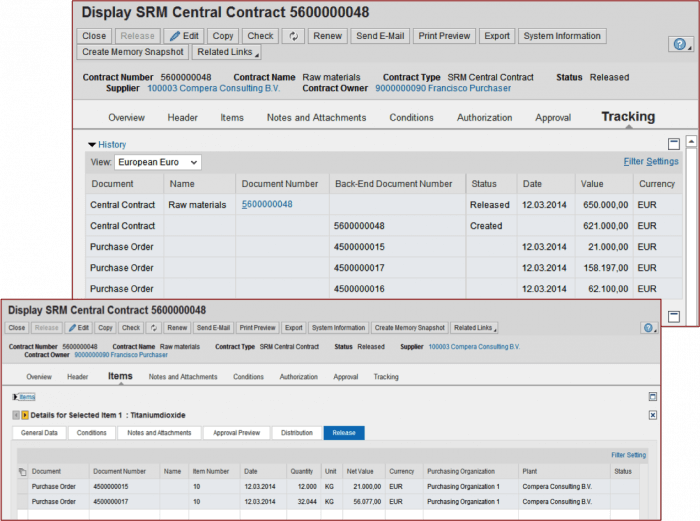Viewport: 700px width, 521px height.
Task: Open the Filter Settings link in History
Action: (651, 162)
